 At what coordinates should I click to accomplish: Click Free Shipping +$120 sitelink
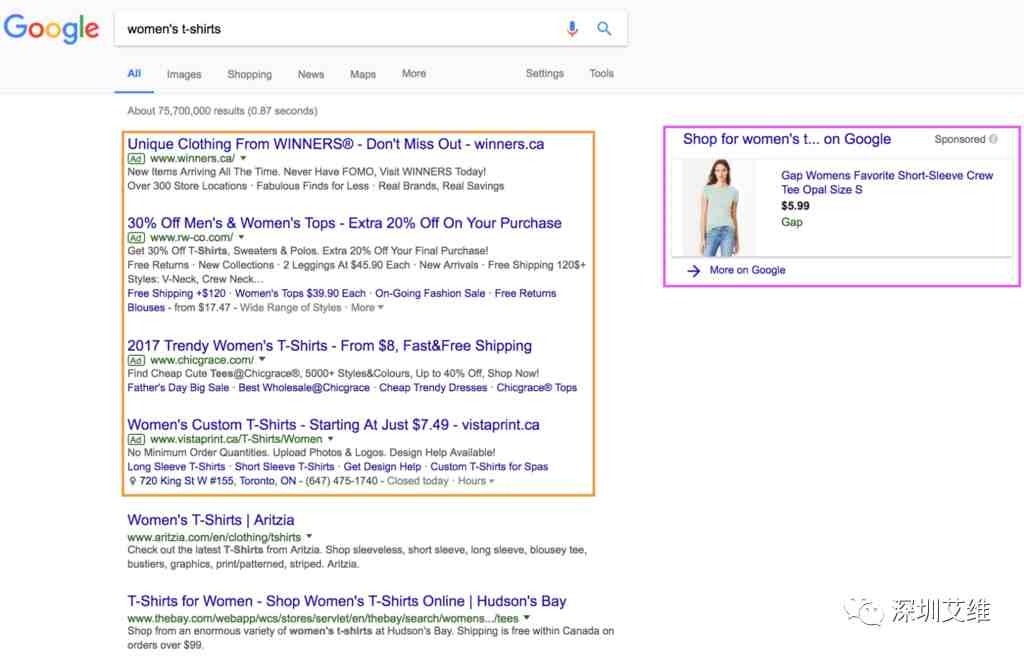click(176, 293)
